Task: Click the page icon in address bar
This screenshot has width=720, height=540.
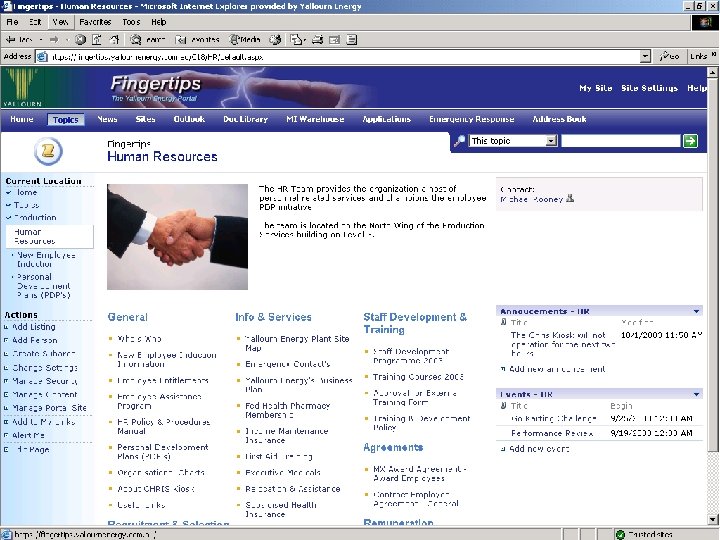Action: (42, 56)
